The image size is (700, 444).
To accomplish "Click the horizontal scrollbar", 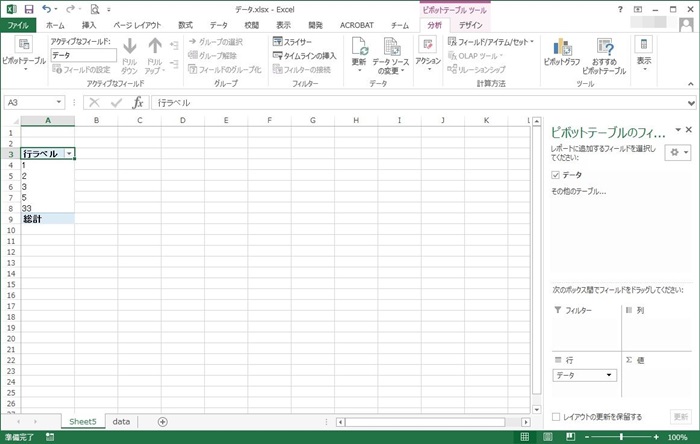I will pos(425,422).
